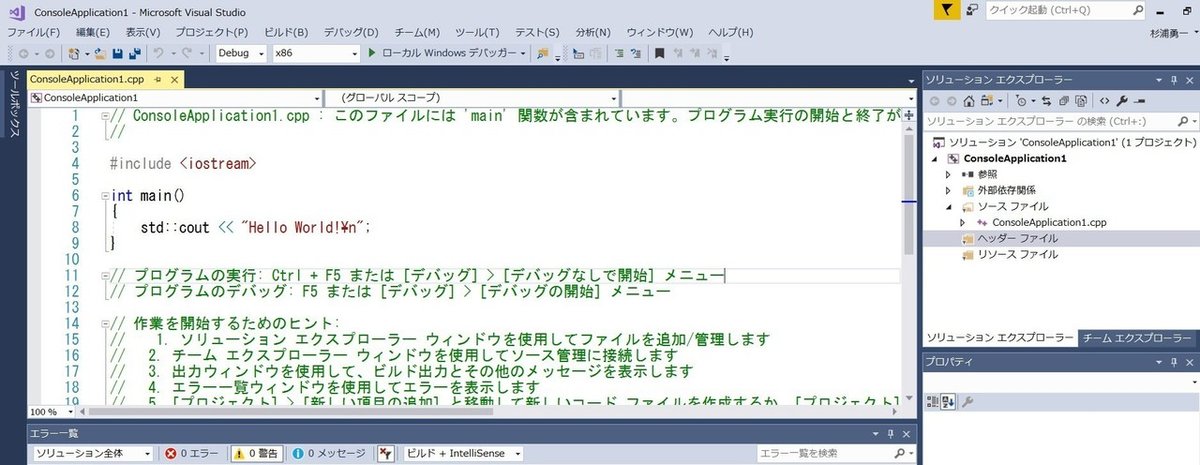Toggle the 0 警告 filter button
Viewport: 1200px width, 465px height.
[257, 453]
